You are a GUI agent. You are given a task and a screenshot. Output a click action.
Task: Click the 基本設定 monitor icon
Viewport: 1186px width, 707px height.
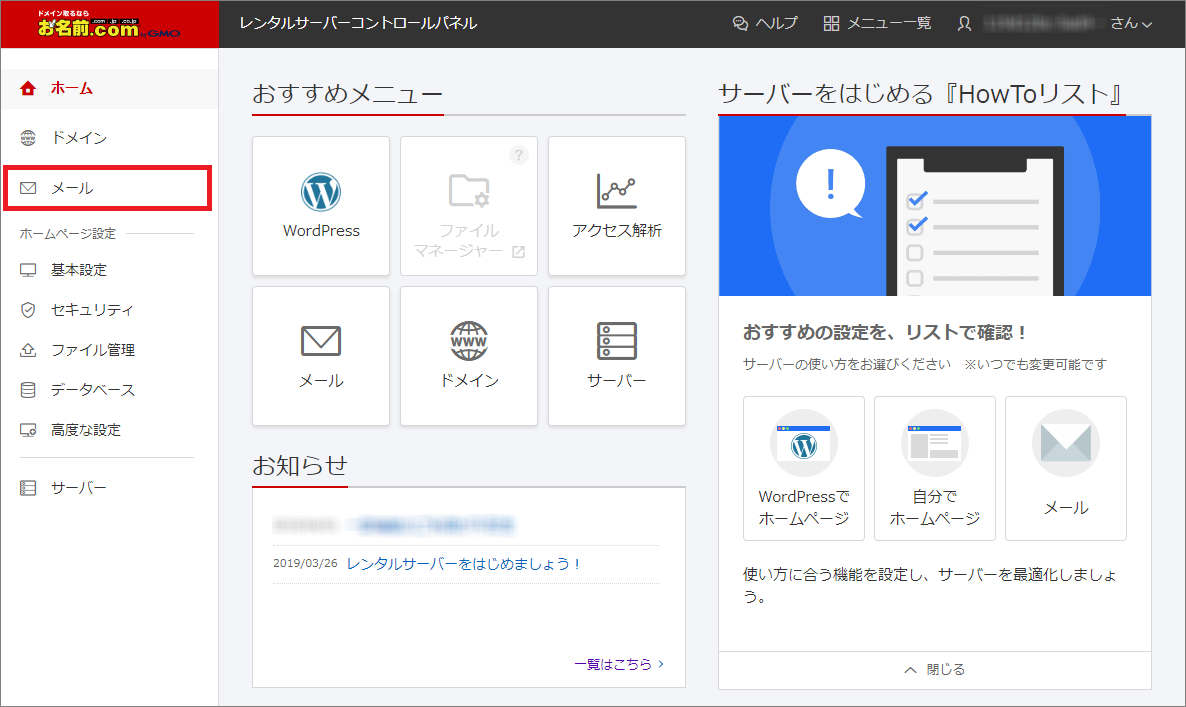pos(28,270)
